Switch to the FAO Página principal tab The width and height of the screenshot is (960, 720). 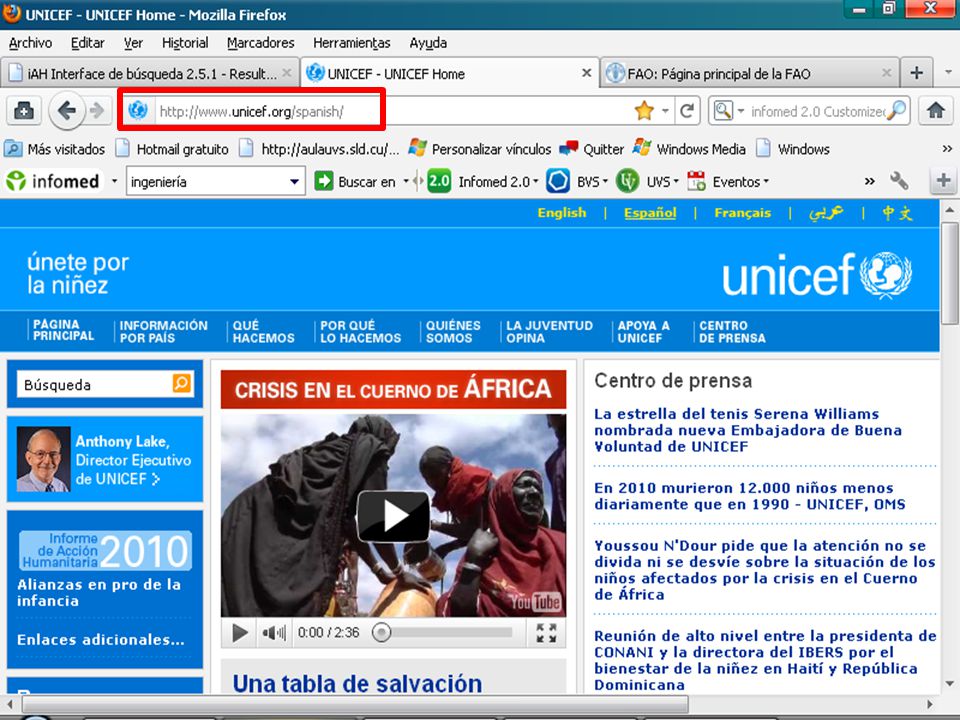[x=749, y=73]
